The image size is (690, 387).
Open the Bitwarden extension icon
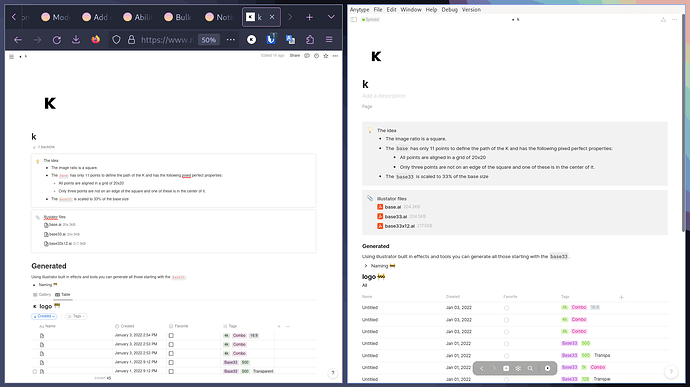(x=271, y=39)
